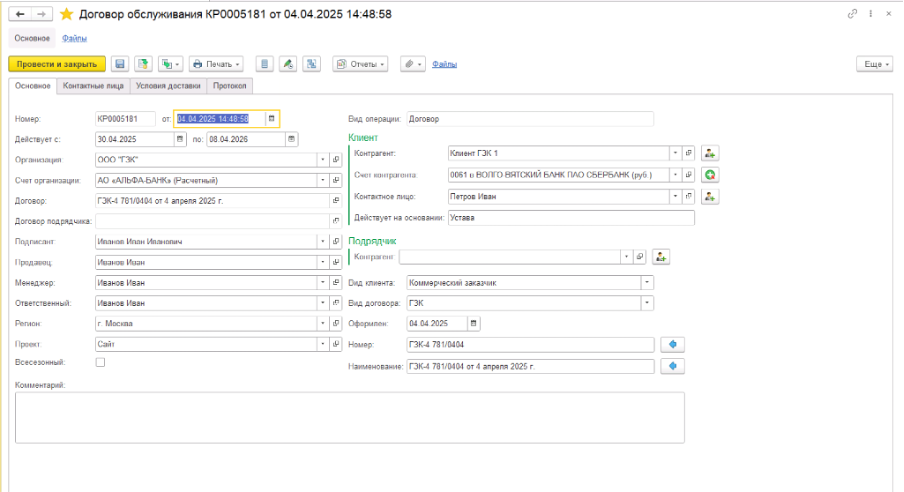904x492 pixels.
Task: Open calendar for Оформлен date
Action: point(473,324)
